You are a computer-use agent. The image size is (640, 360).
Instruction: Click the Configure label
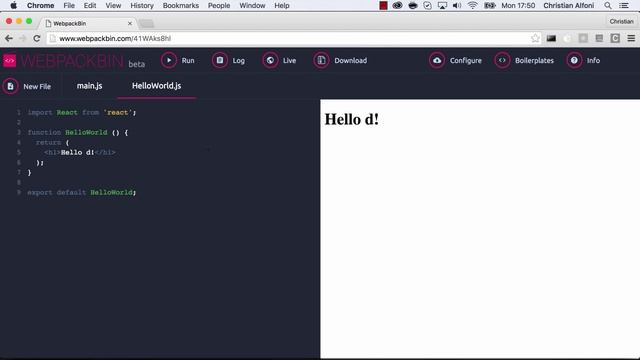[x=466, y=60]
